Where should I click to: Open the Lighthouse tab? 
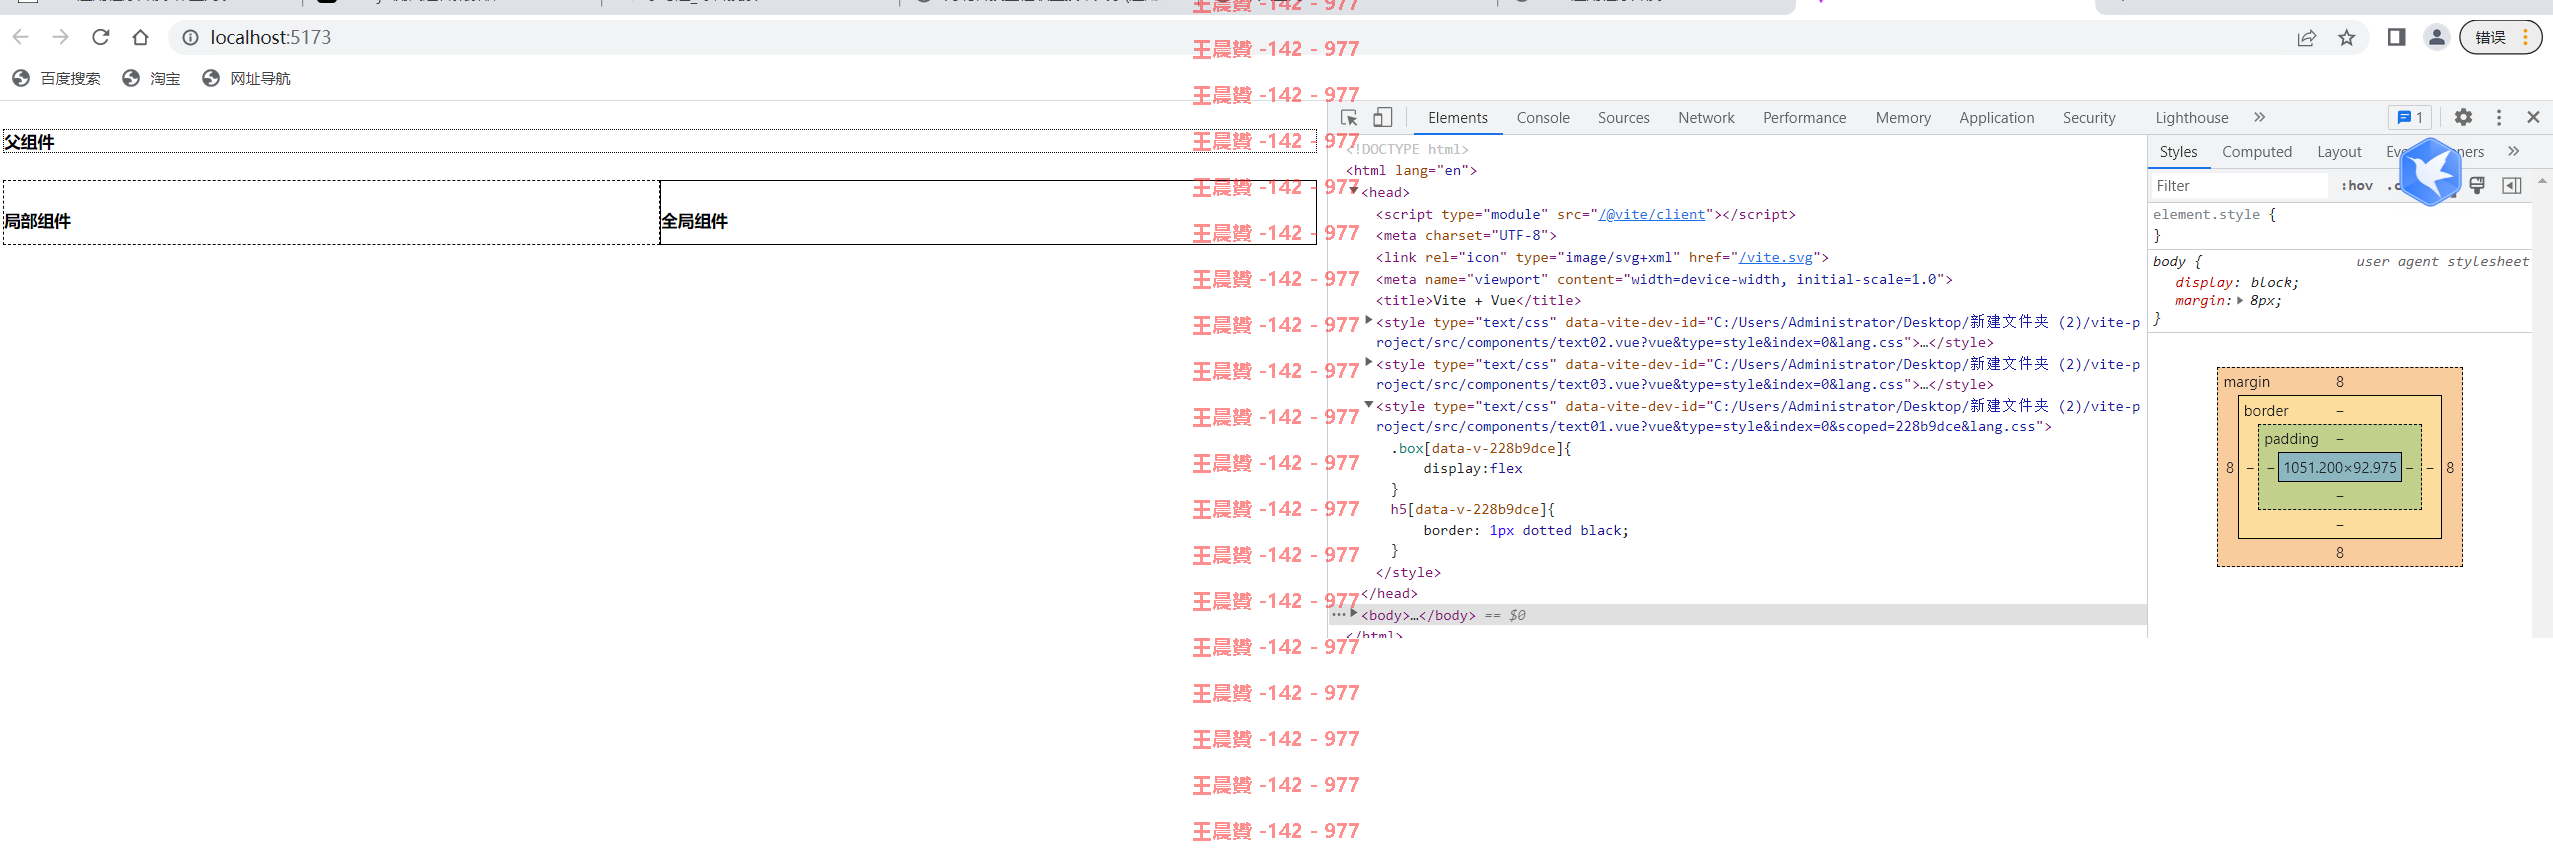click(x=2191, y=117)
